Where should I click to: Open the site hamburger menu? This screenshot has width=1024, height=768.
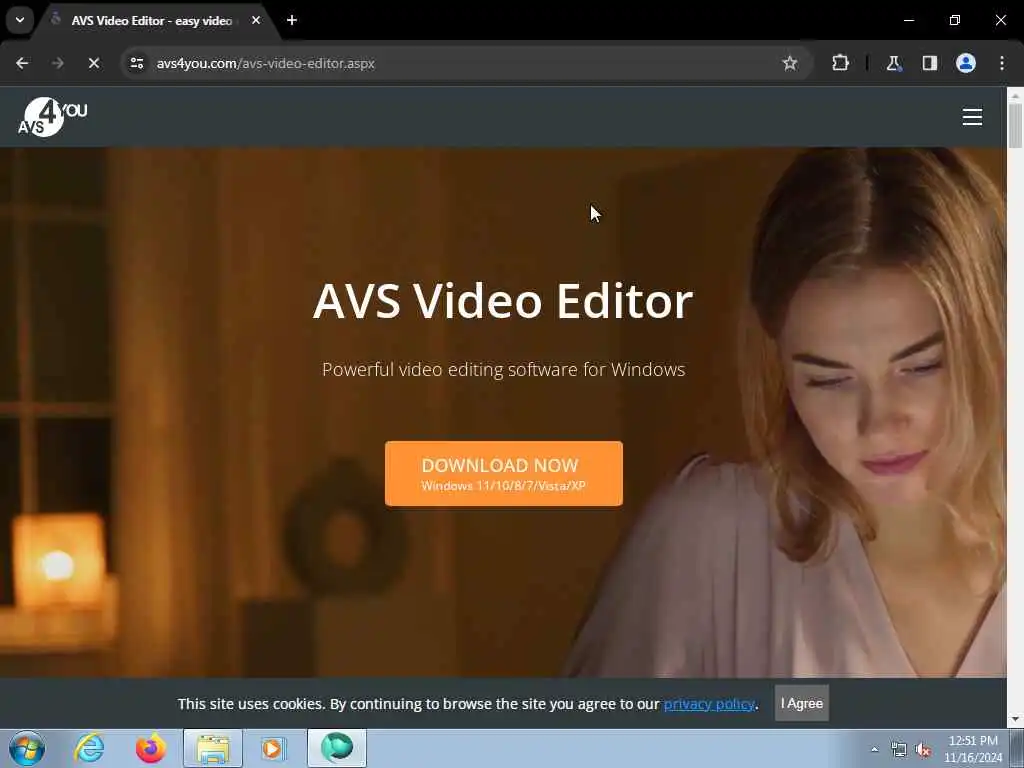[x=972, y=117]
